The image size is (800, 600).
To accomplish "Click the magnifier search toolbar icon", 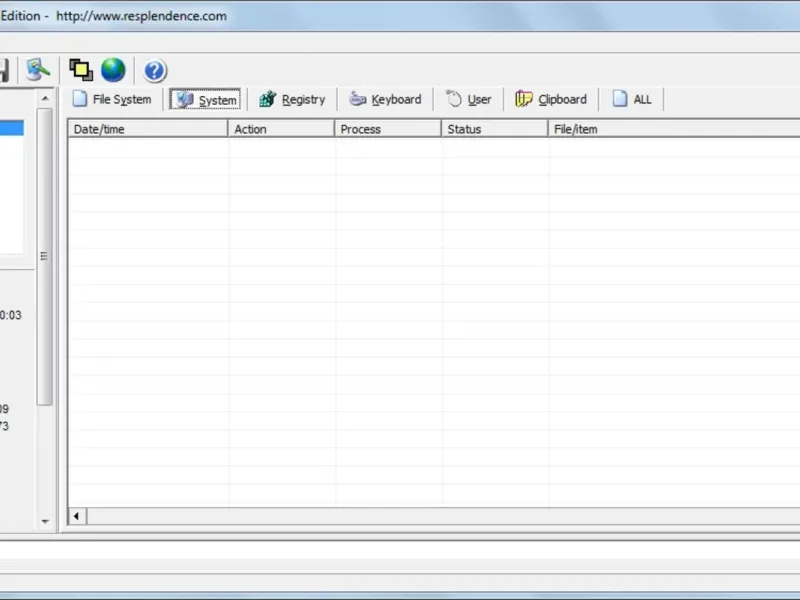I will 38,70.
